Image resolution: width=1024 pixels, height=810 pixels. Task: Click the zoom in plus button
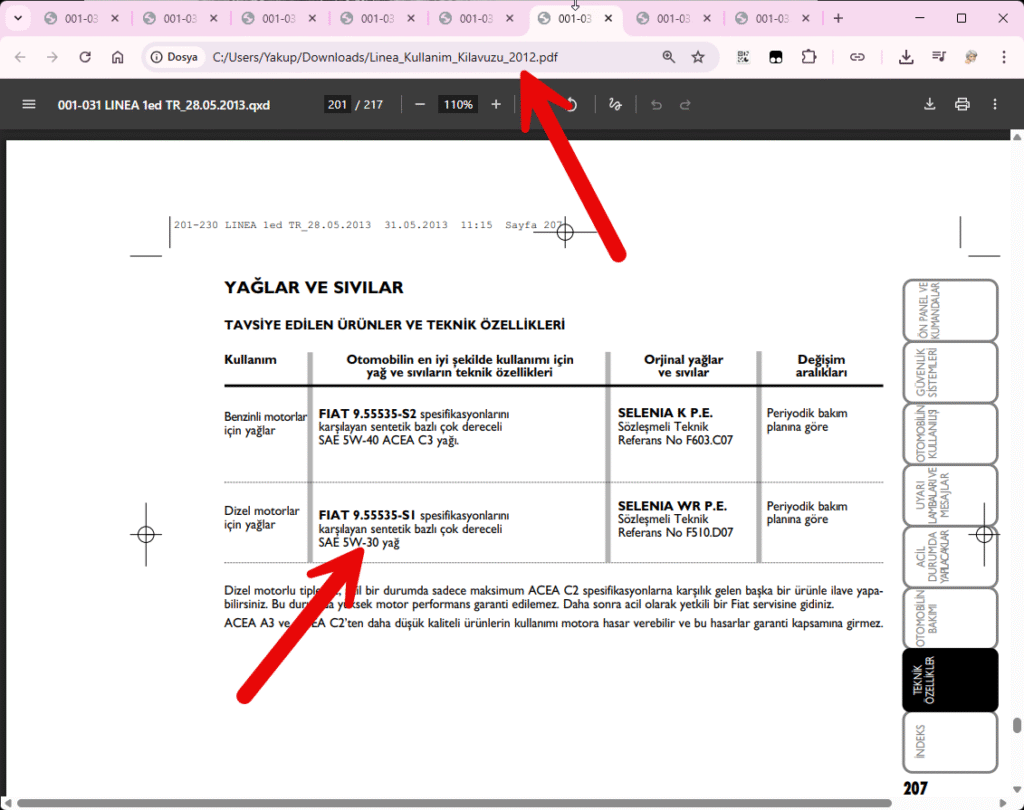(x=496, y=105)
